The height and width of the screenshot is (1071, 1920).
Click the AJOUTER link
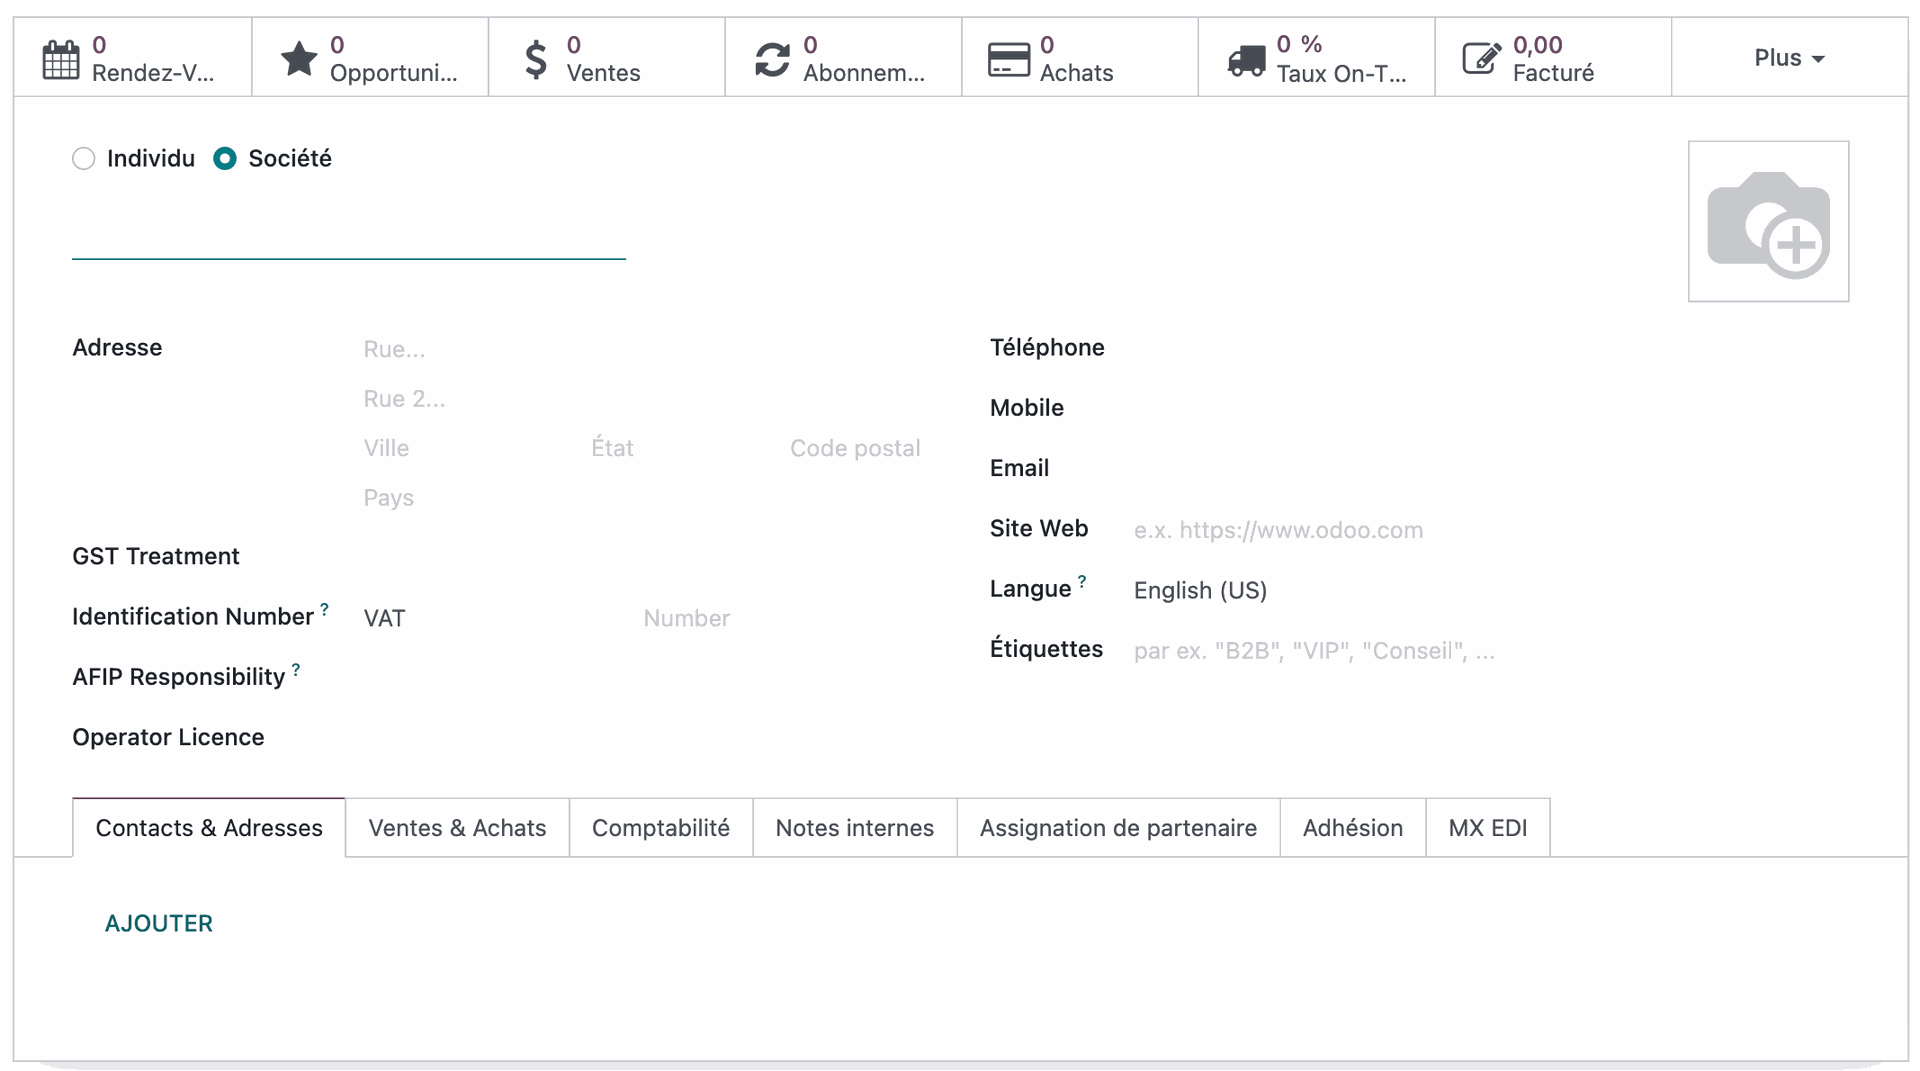(159, 923)
